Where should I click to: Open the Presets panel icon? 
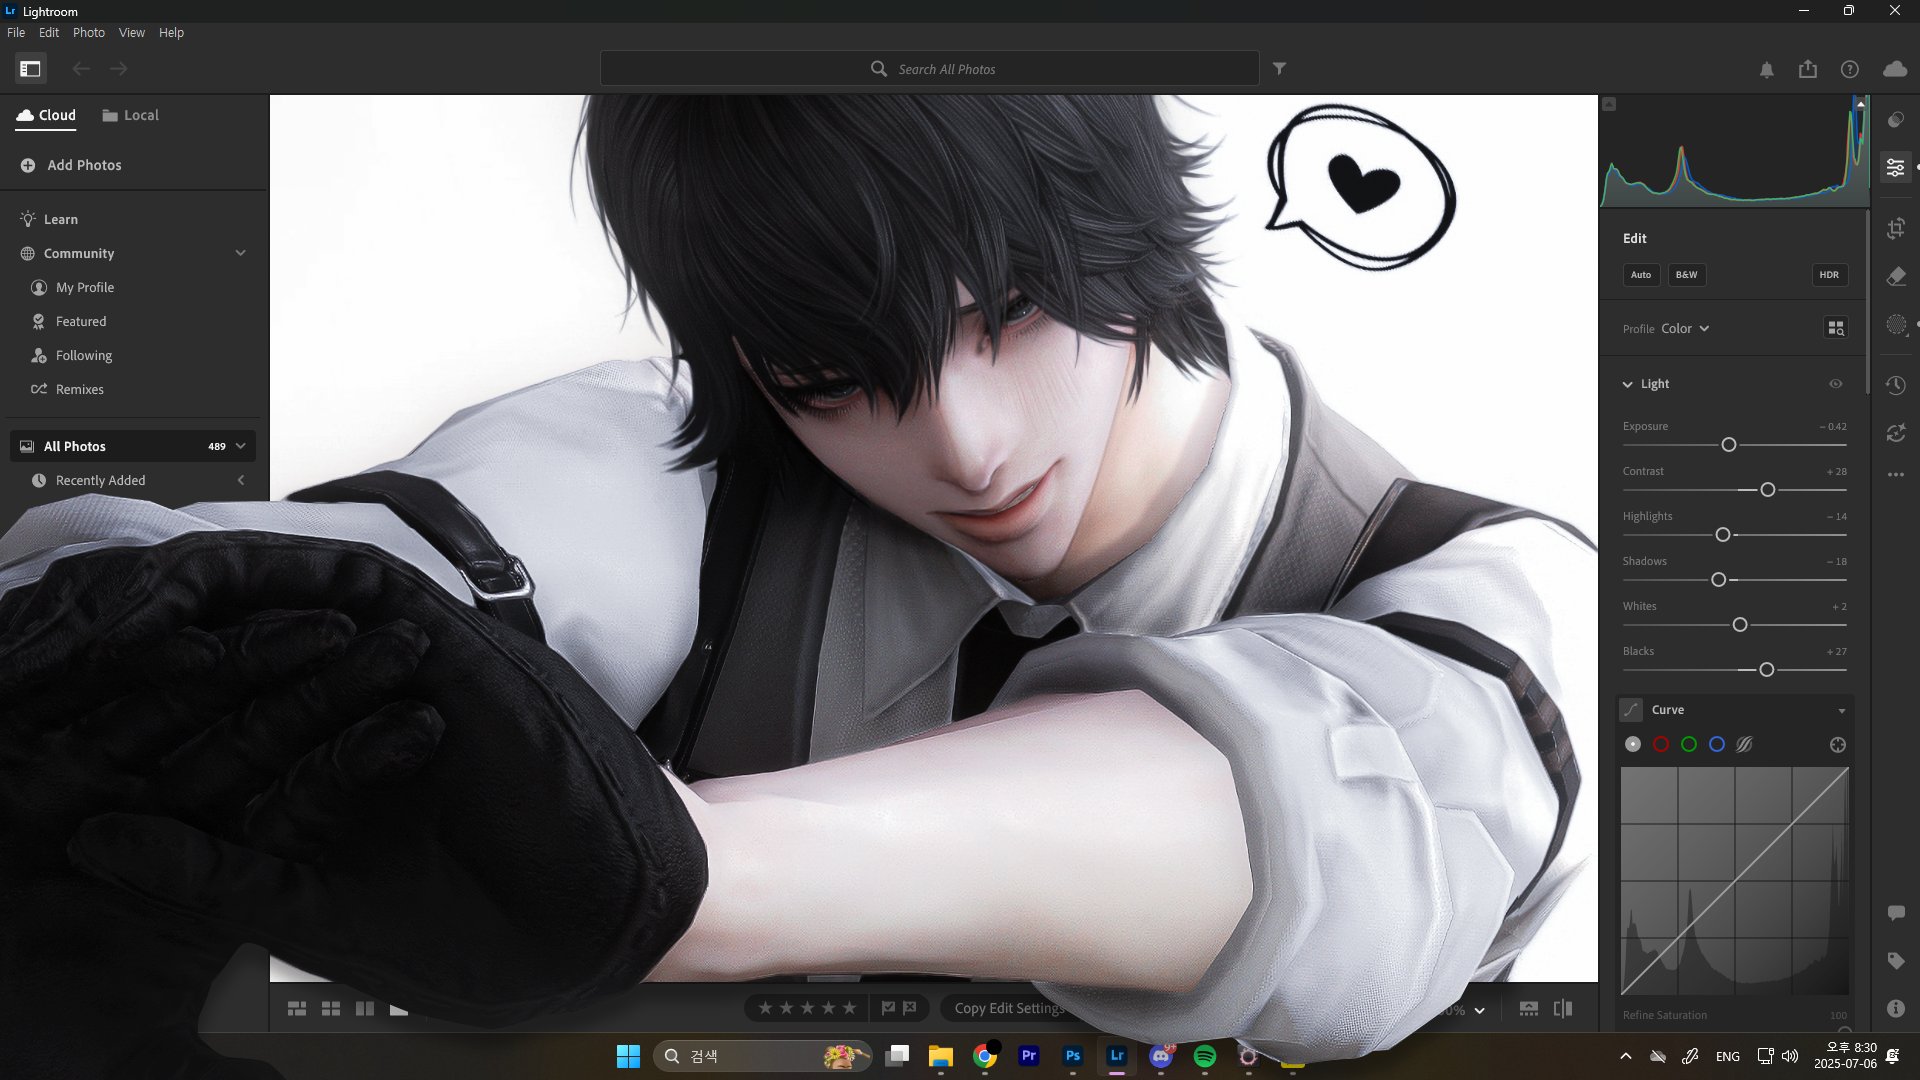coord(1896,120)
